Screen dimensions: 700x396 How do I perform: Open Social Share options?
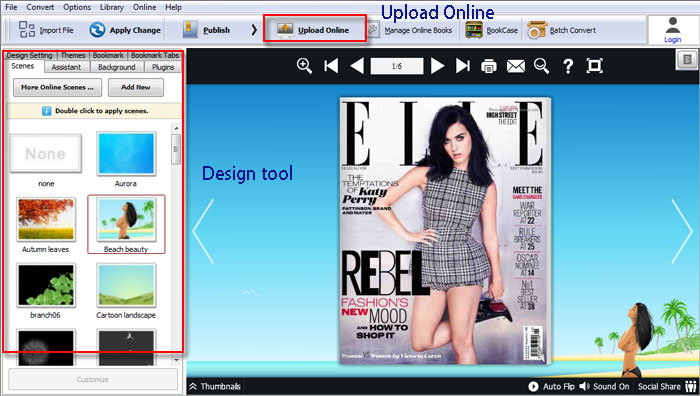pyautogui.click(x=667, y=387)
